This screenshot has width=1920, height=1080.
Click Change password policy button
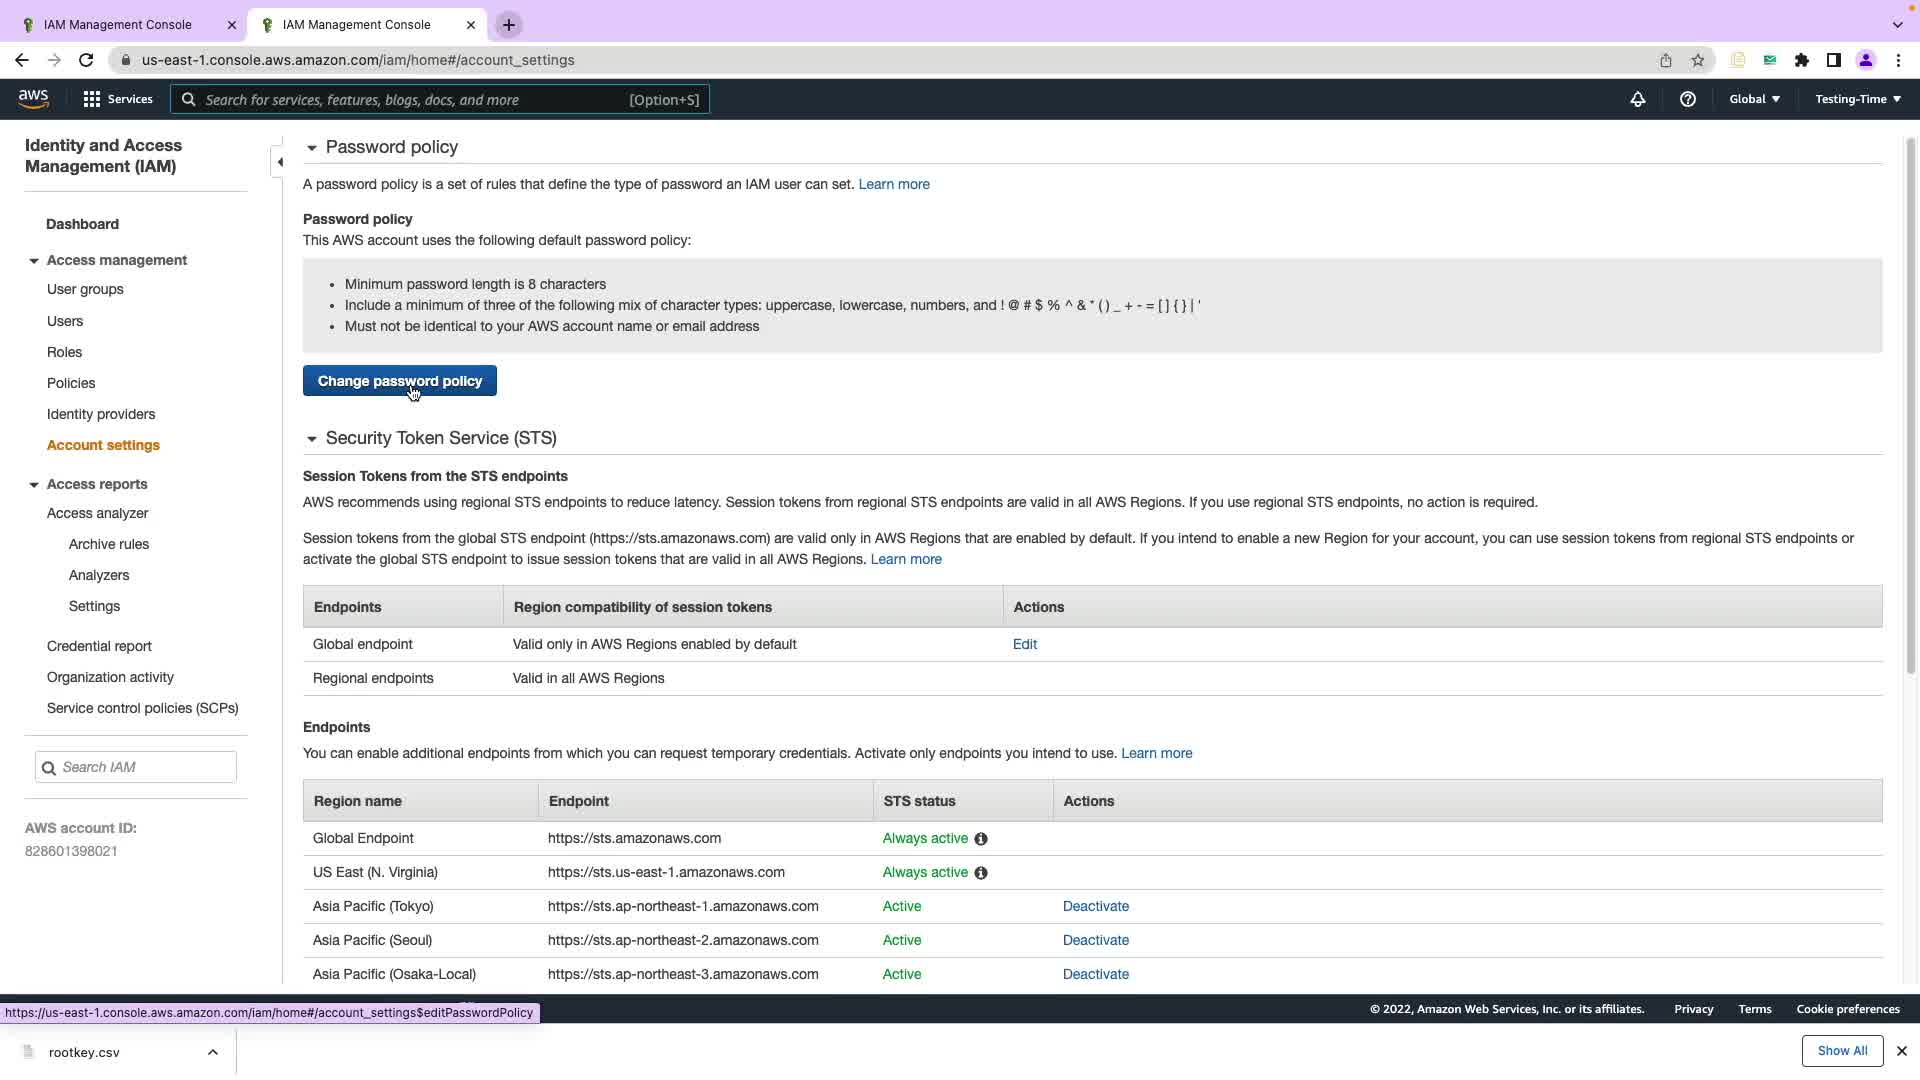click(x=399, y=381)
